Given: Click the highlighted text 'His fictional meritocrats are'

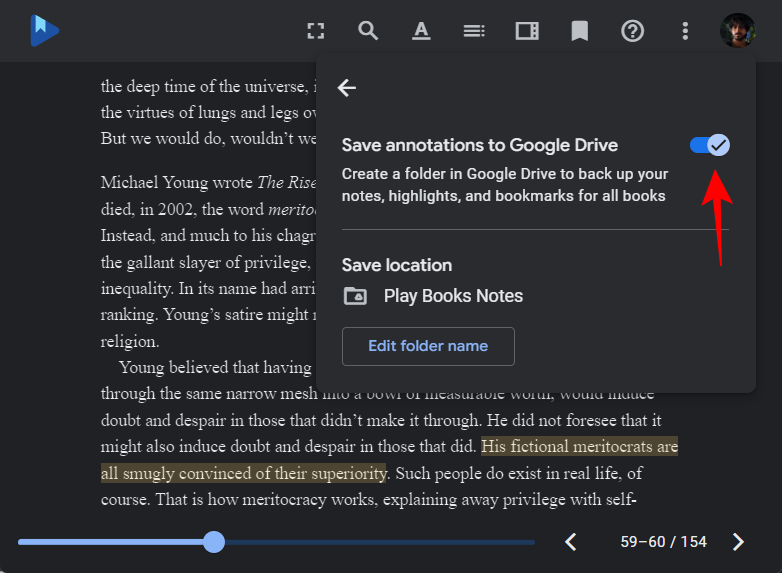Looking at the screenshot, I should tap(580, 446).
